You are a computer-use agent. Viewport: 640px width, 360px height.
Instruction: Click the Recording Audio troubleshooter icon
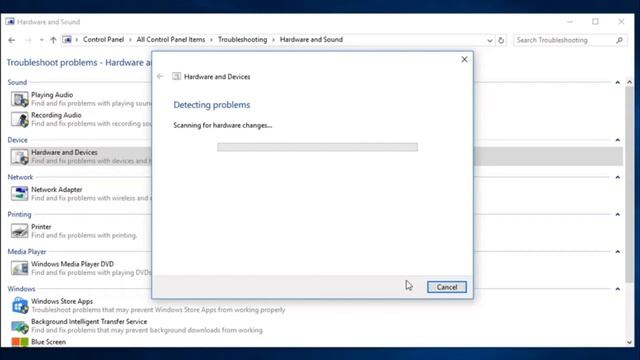point(19,120)
